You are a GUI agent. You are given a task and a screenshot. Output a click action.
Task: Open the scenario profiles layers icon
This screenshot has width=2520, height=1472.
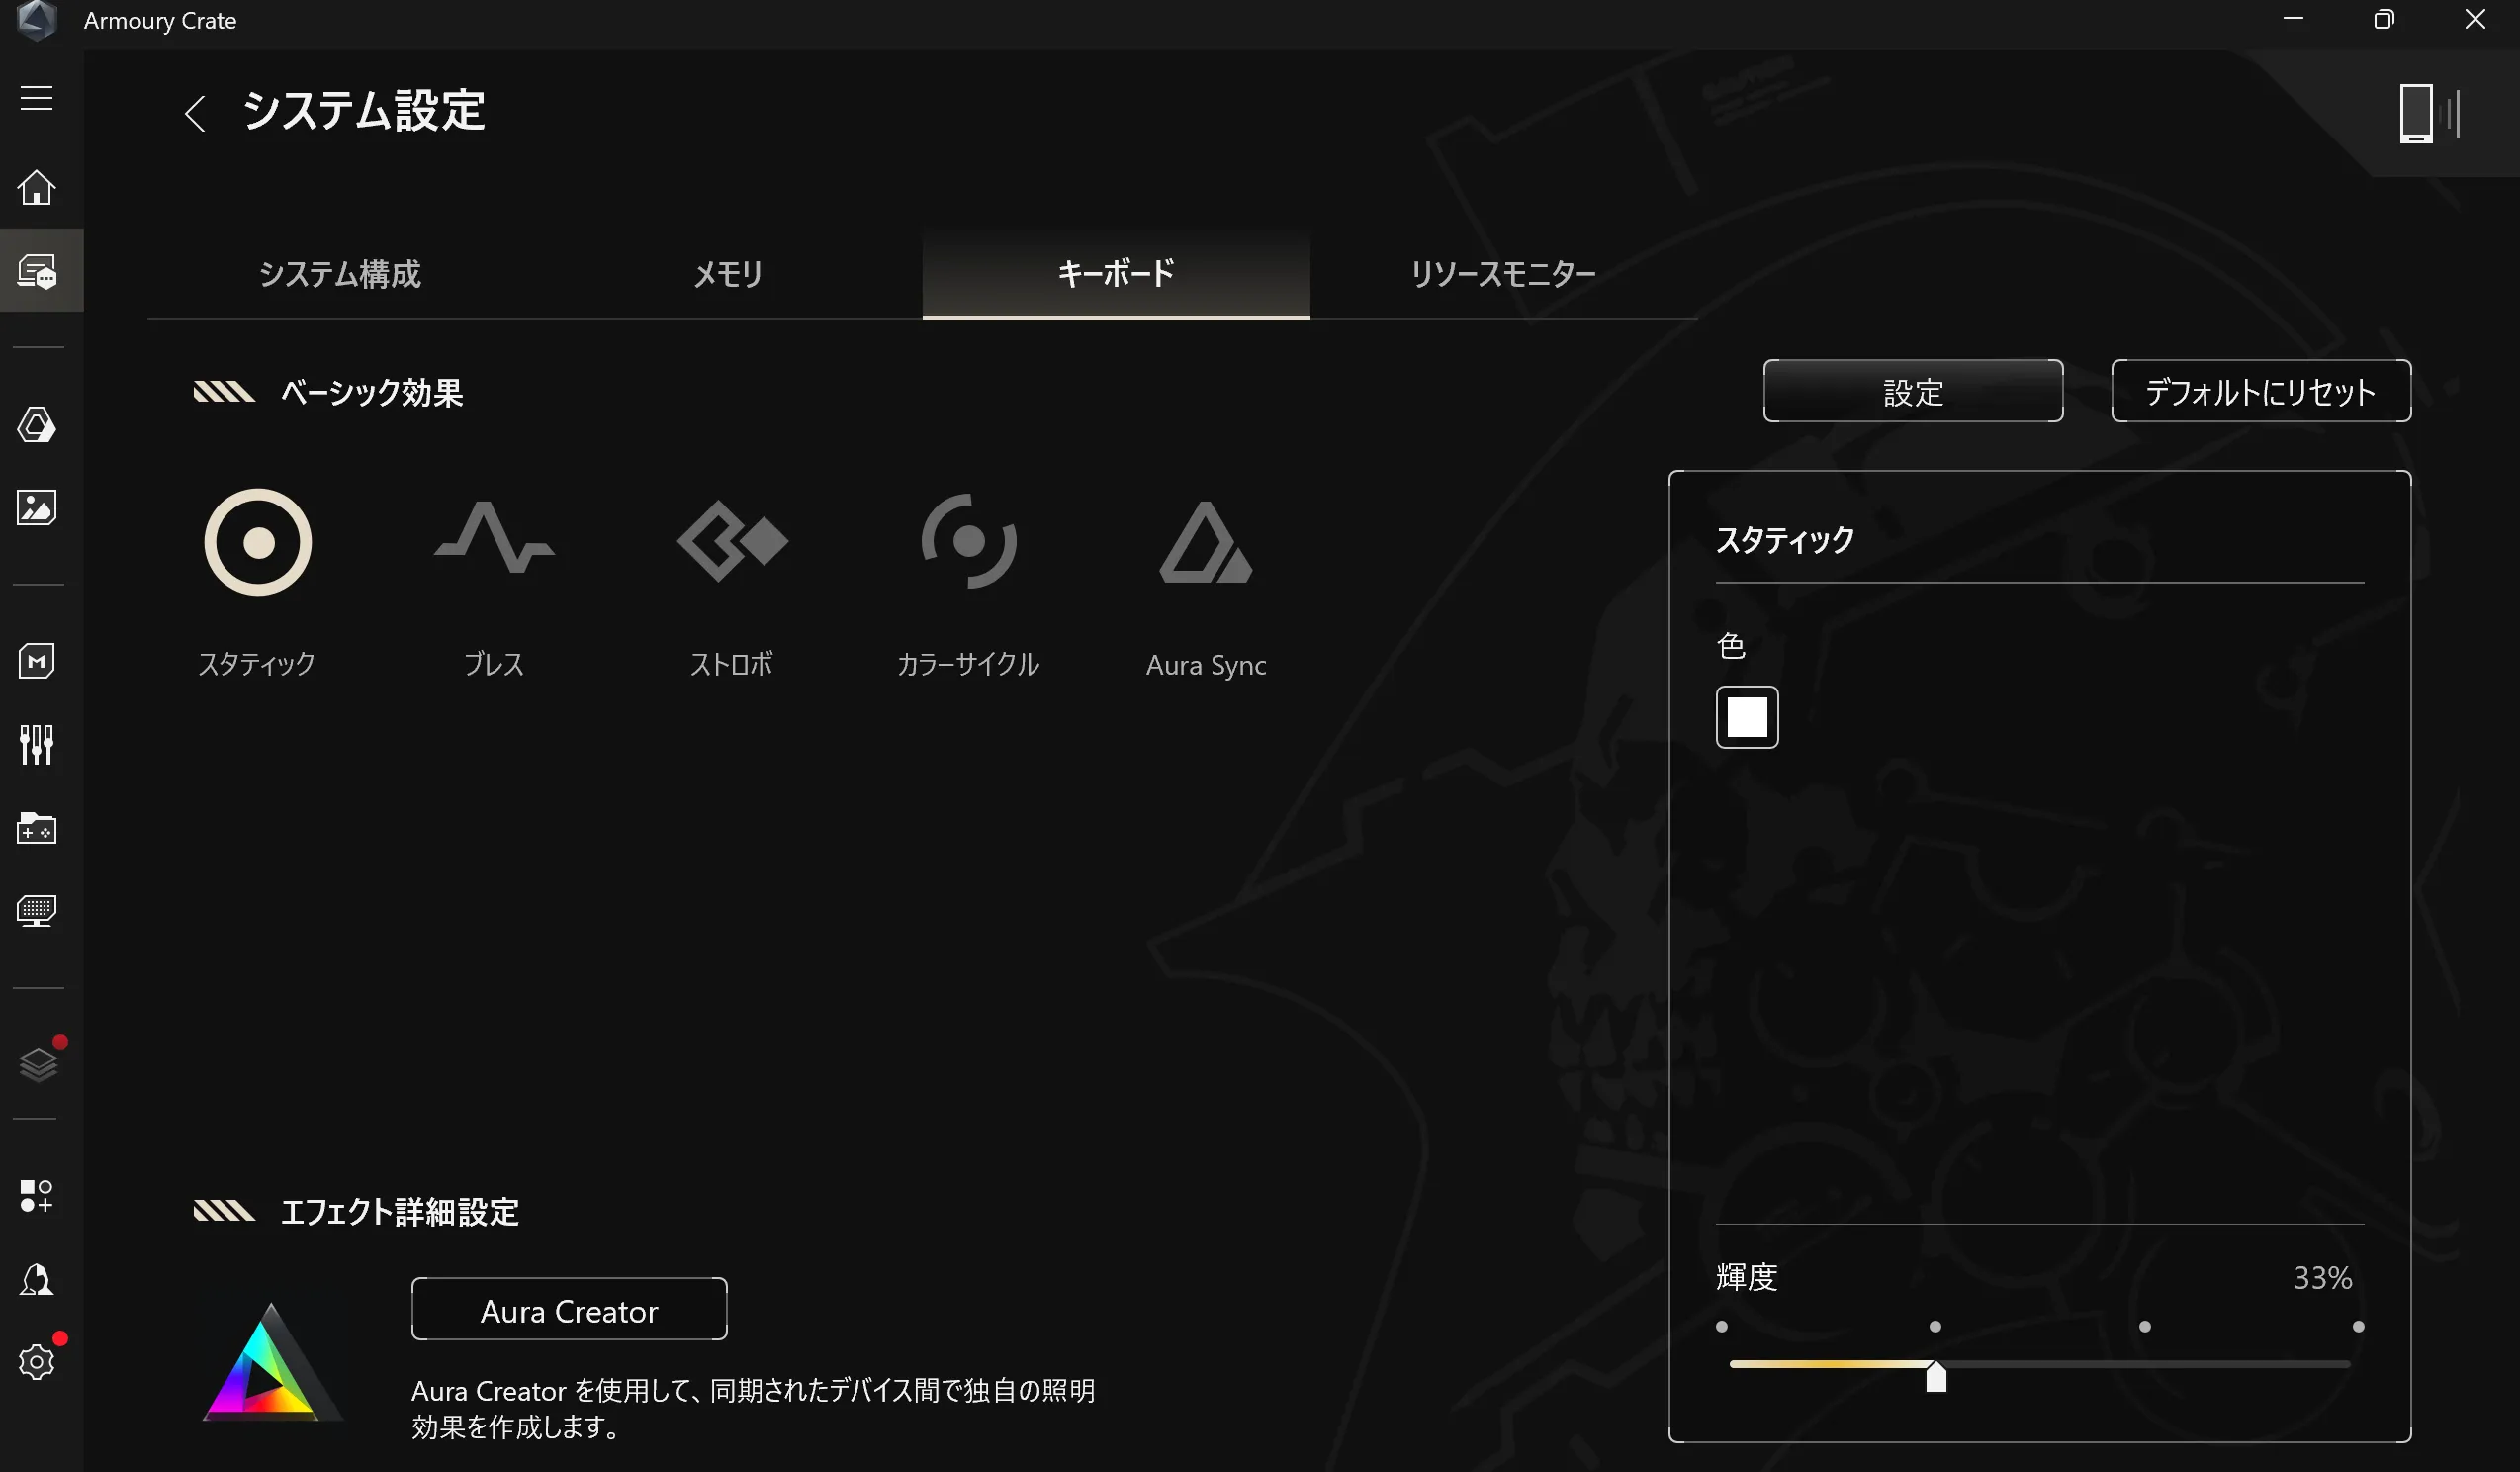click(x=37, y=1063)
